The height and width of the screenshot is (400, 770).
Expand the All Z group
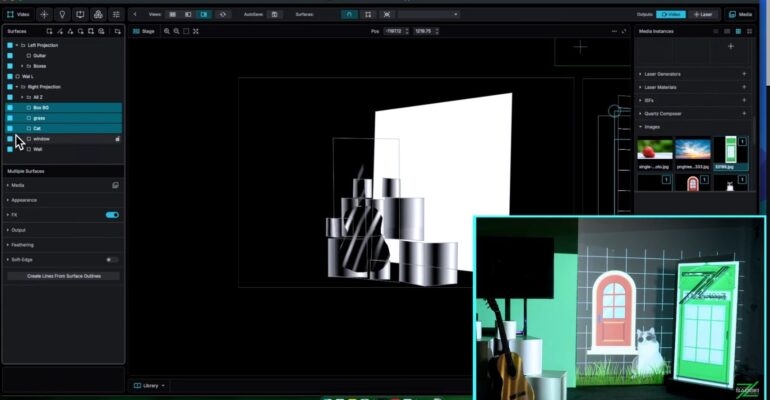pyautogui.click(x=22, y=97)
